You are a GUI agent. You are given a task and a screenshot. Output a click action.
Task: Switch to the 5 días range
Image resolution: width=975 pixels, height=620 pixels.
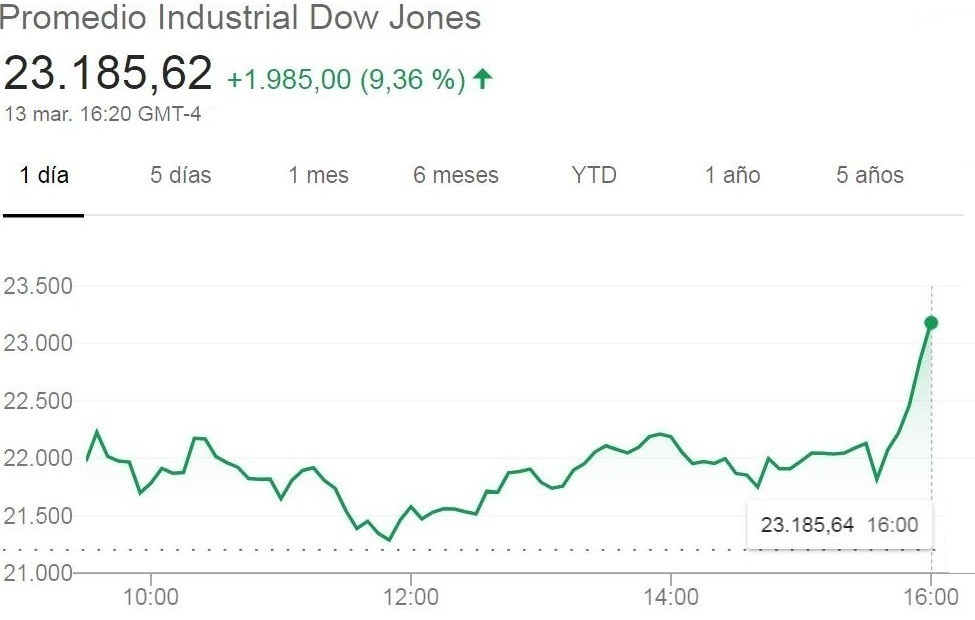click(181, 176)
